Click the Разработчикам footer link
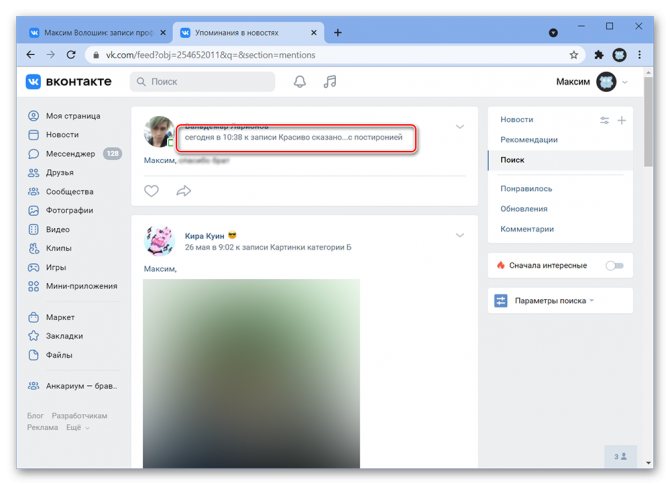Viewport: 670px width, 485px height. (79, 416)
